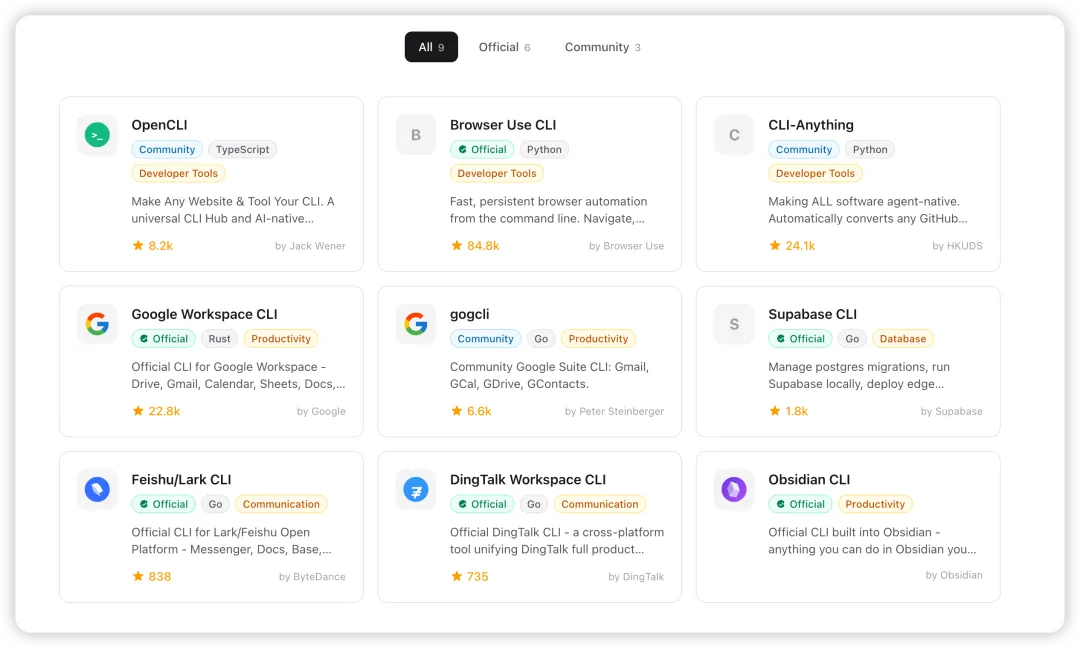Click the Supabase CLI letter S icon
This screenshot has width=1080, height=648.
point(734,324)
